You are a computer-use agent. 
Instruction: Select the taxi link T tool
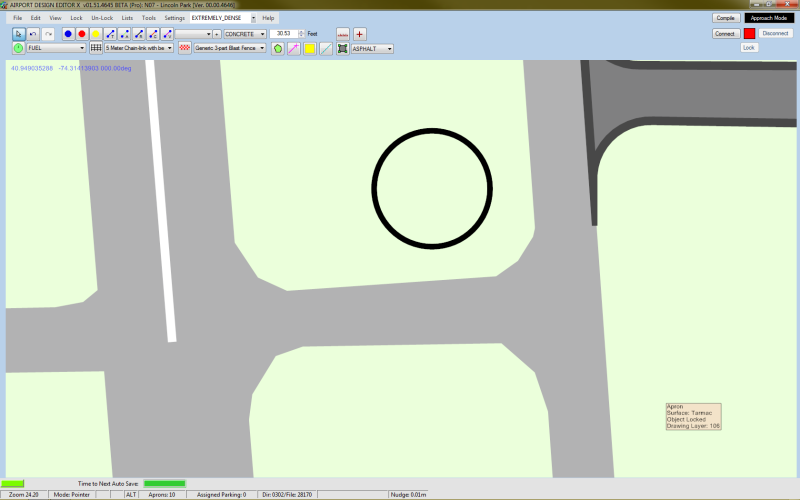click(110, 34)
